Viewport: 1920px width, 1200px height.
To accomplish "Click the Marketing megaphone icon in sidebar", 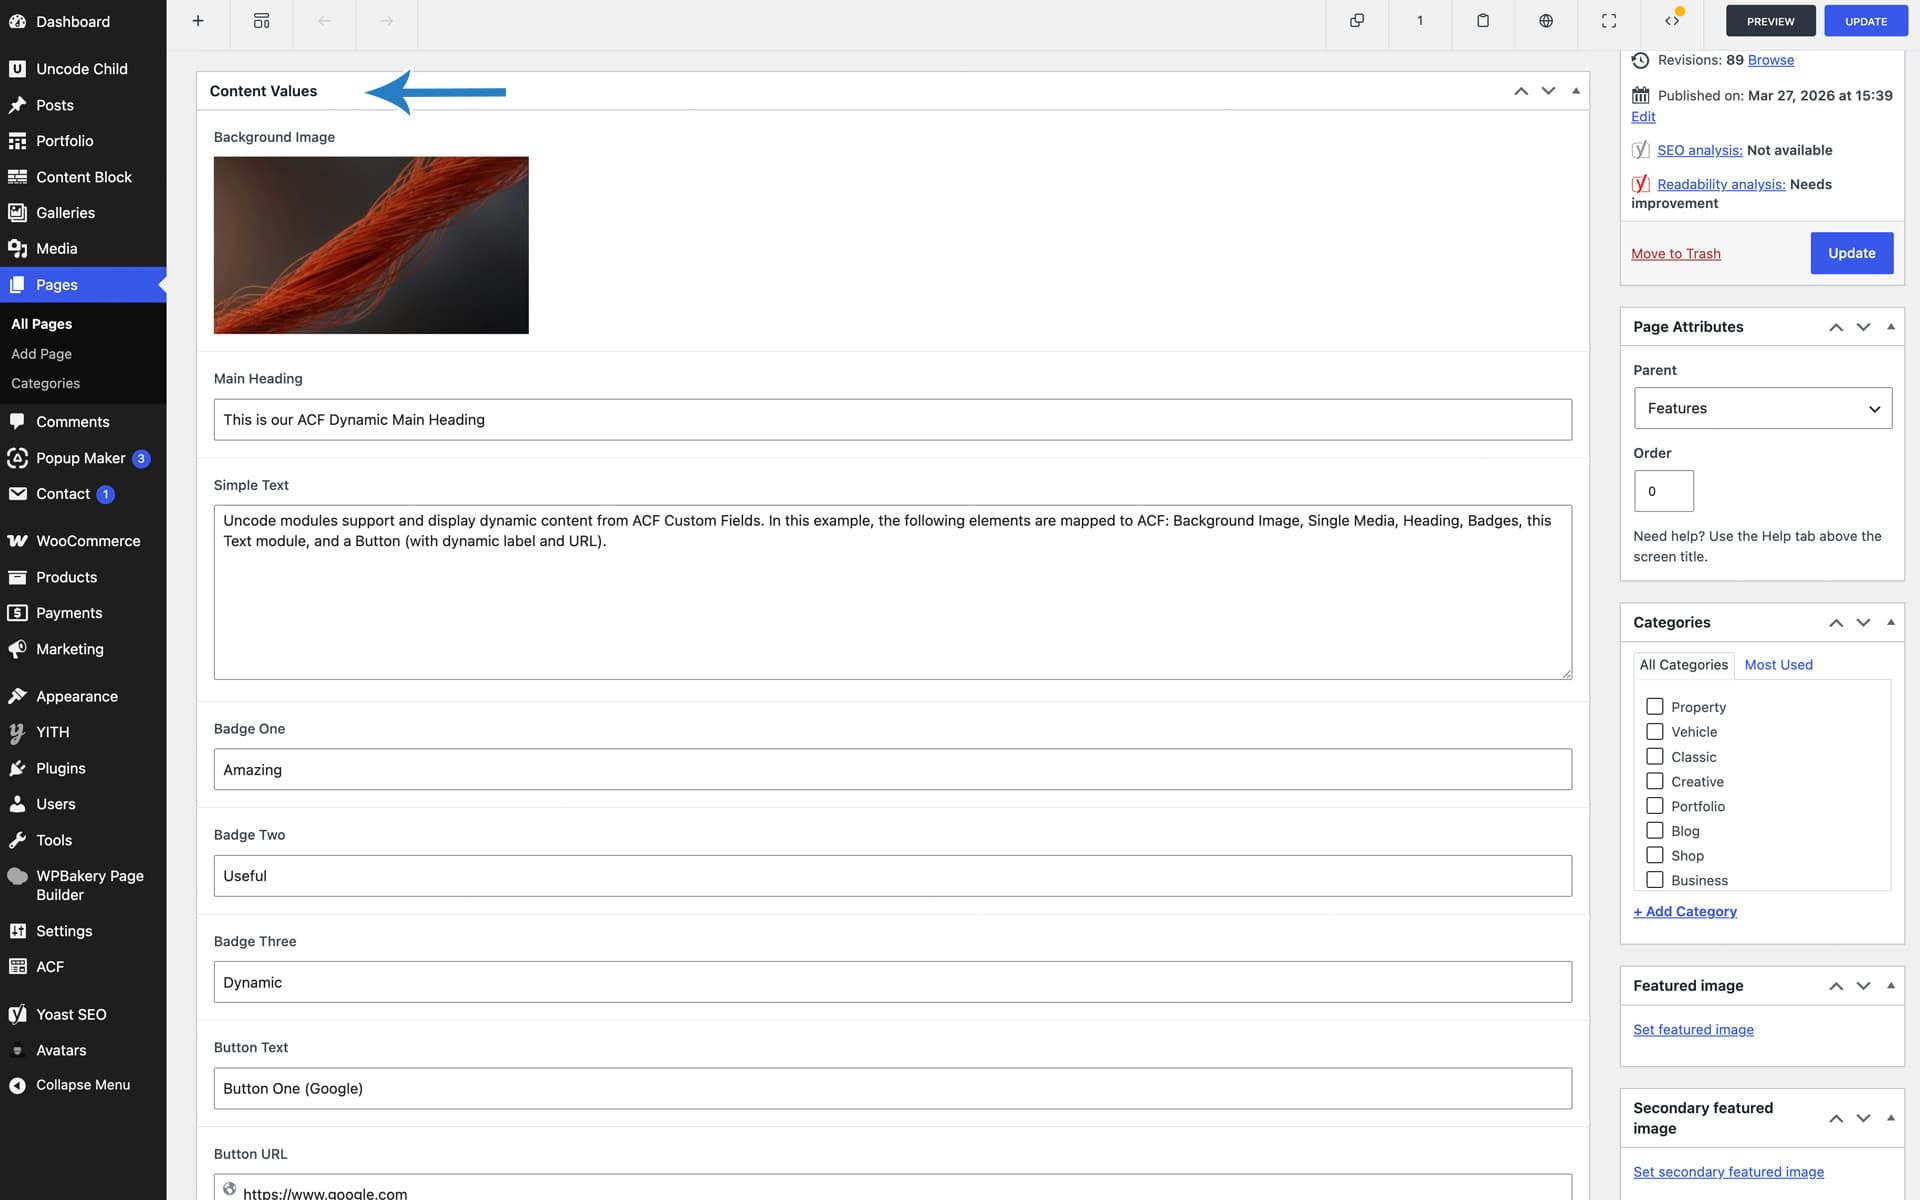I will tap(17, 649).
